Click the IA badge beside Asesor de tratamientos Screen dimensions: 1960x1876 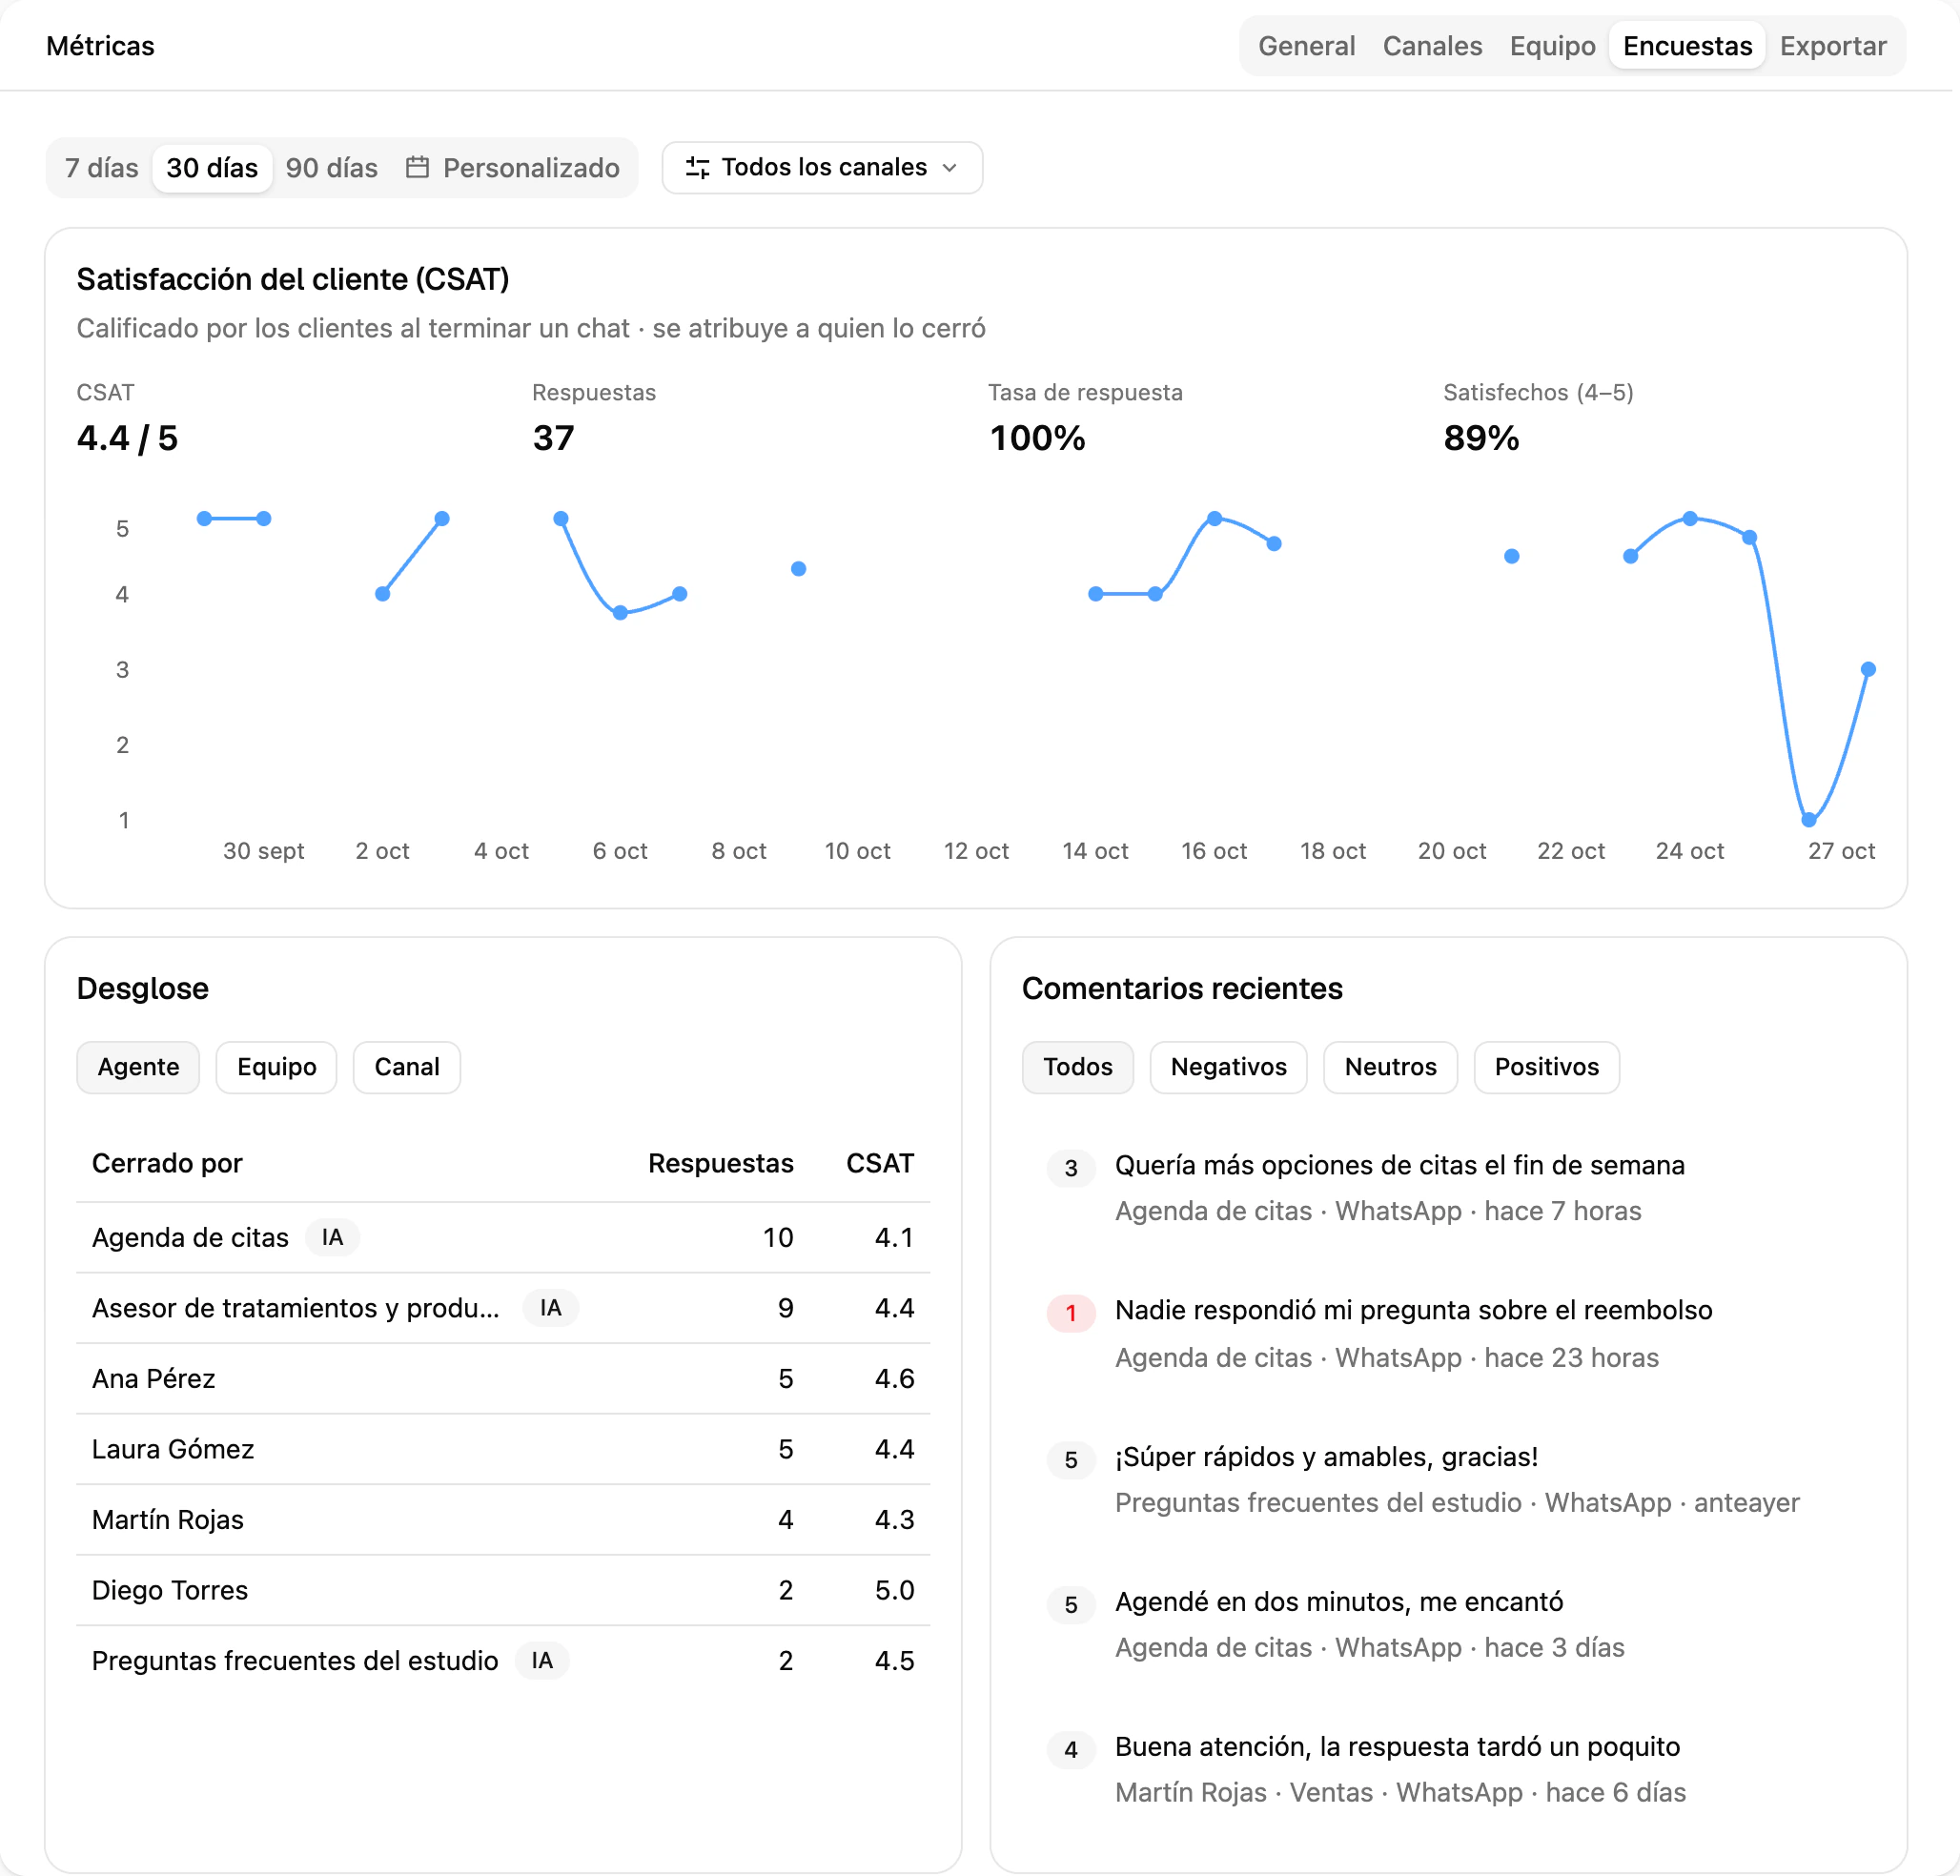pos(550,1308)
